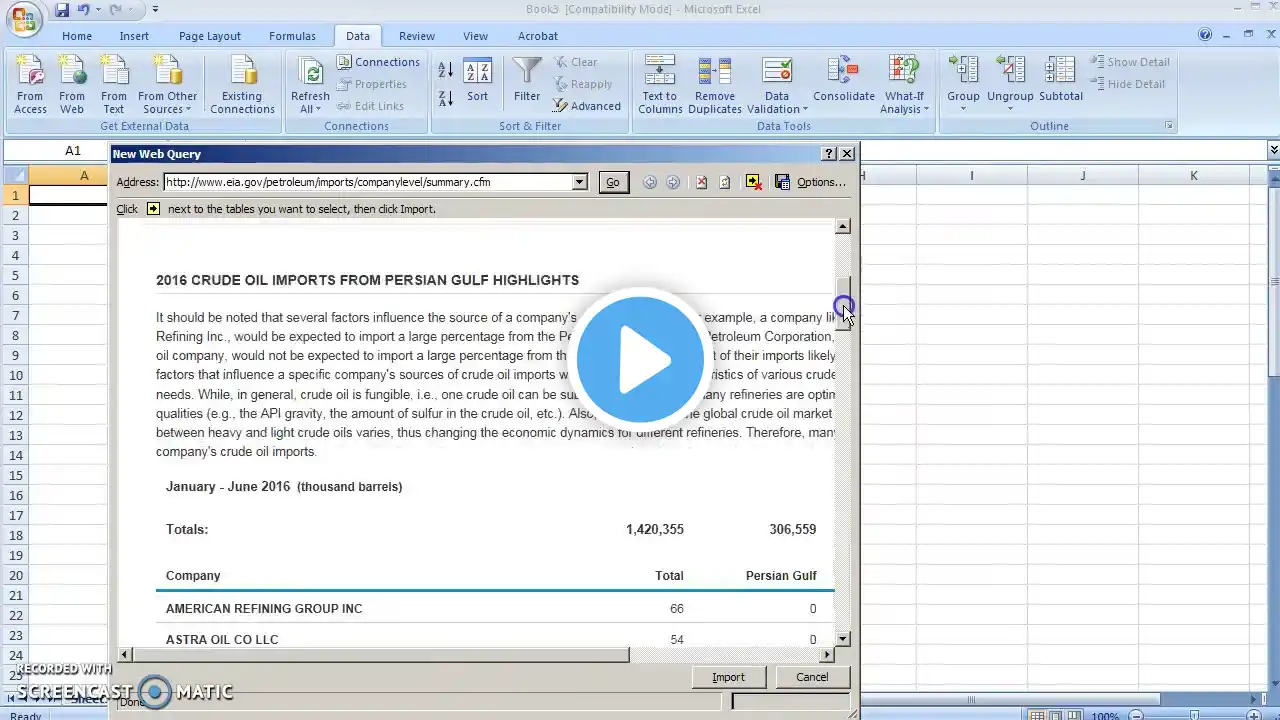Run Remove Duplicates

tap(715, 85)
